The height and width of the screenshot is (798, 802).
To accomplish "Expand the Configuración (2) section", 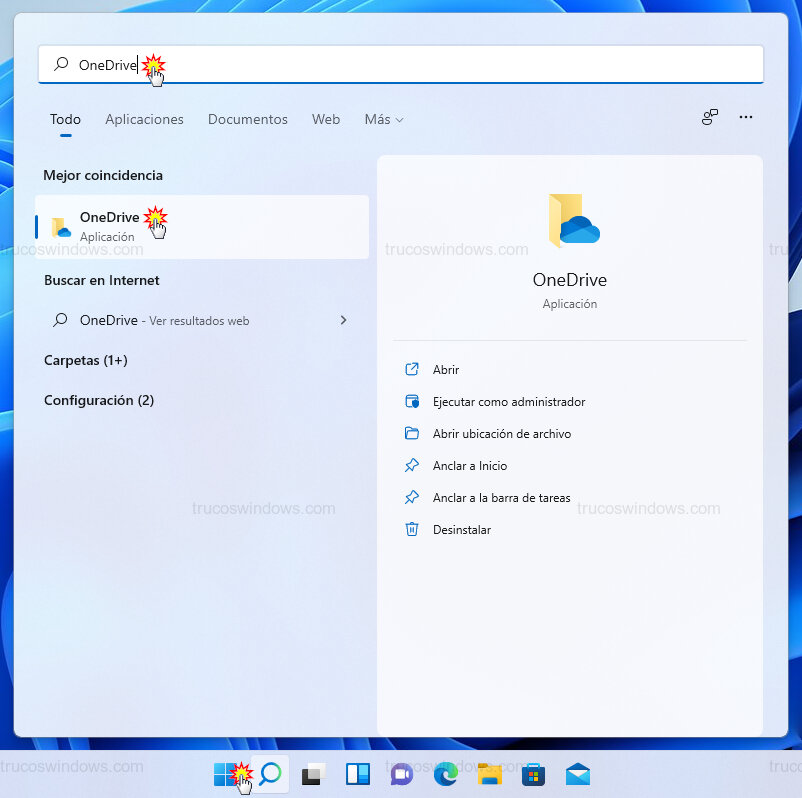I will coord(98,400).
